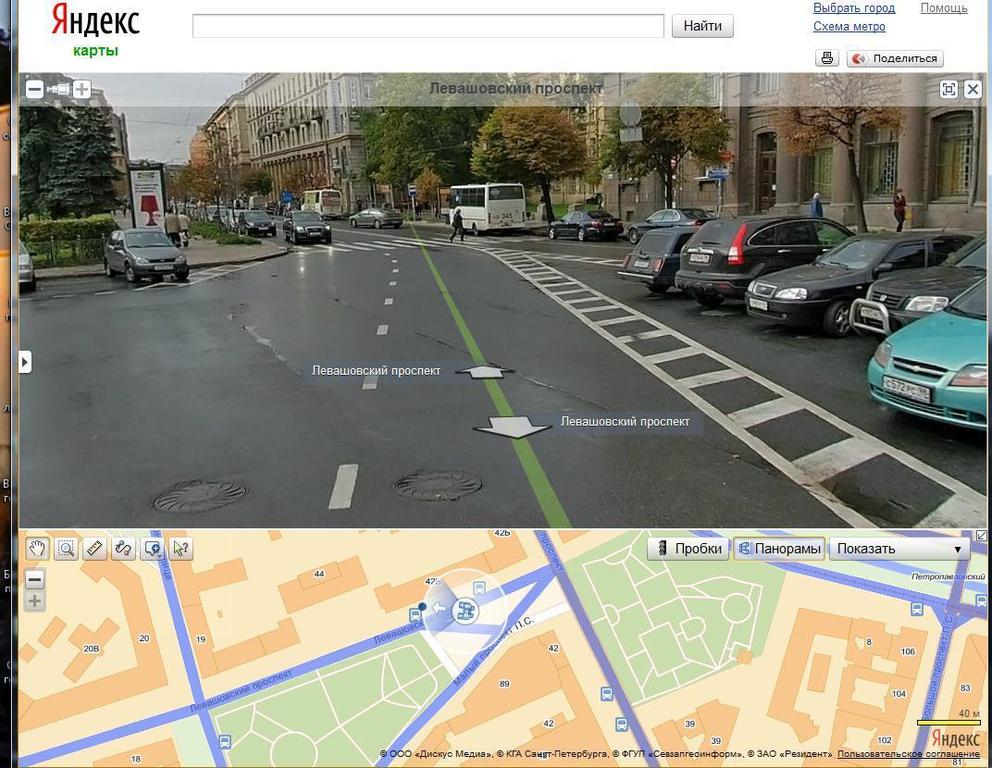Screen dimensions: 992x768
Task: Open the route planning tool
Action: [x=124, y=548]
